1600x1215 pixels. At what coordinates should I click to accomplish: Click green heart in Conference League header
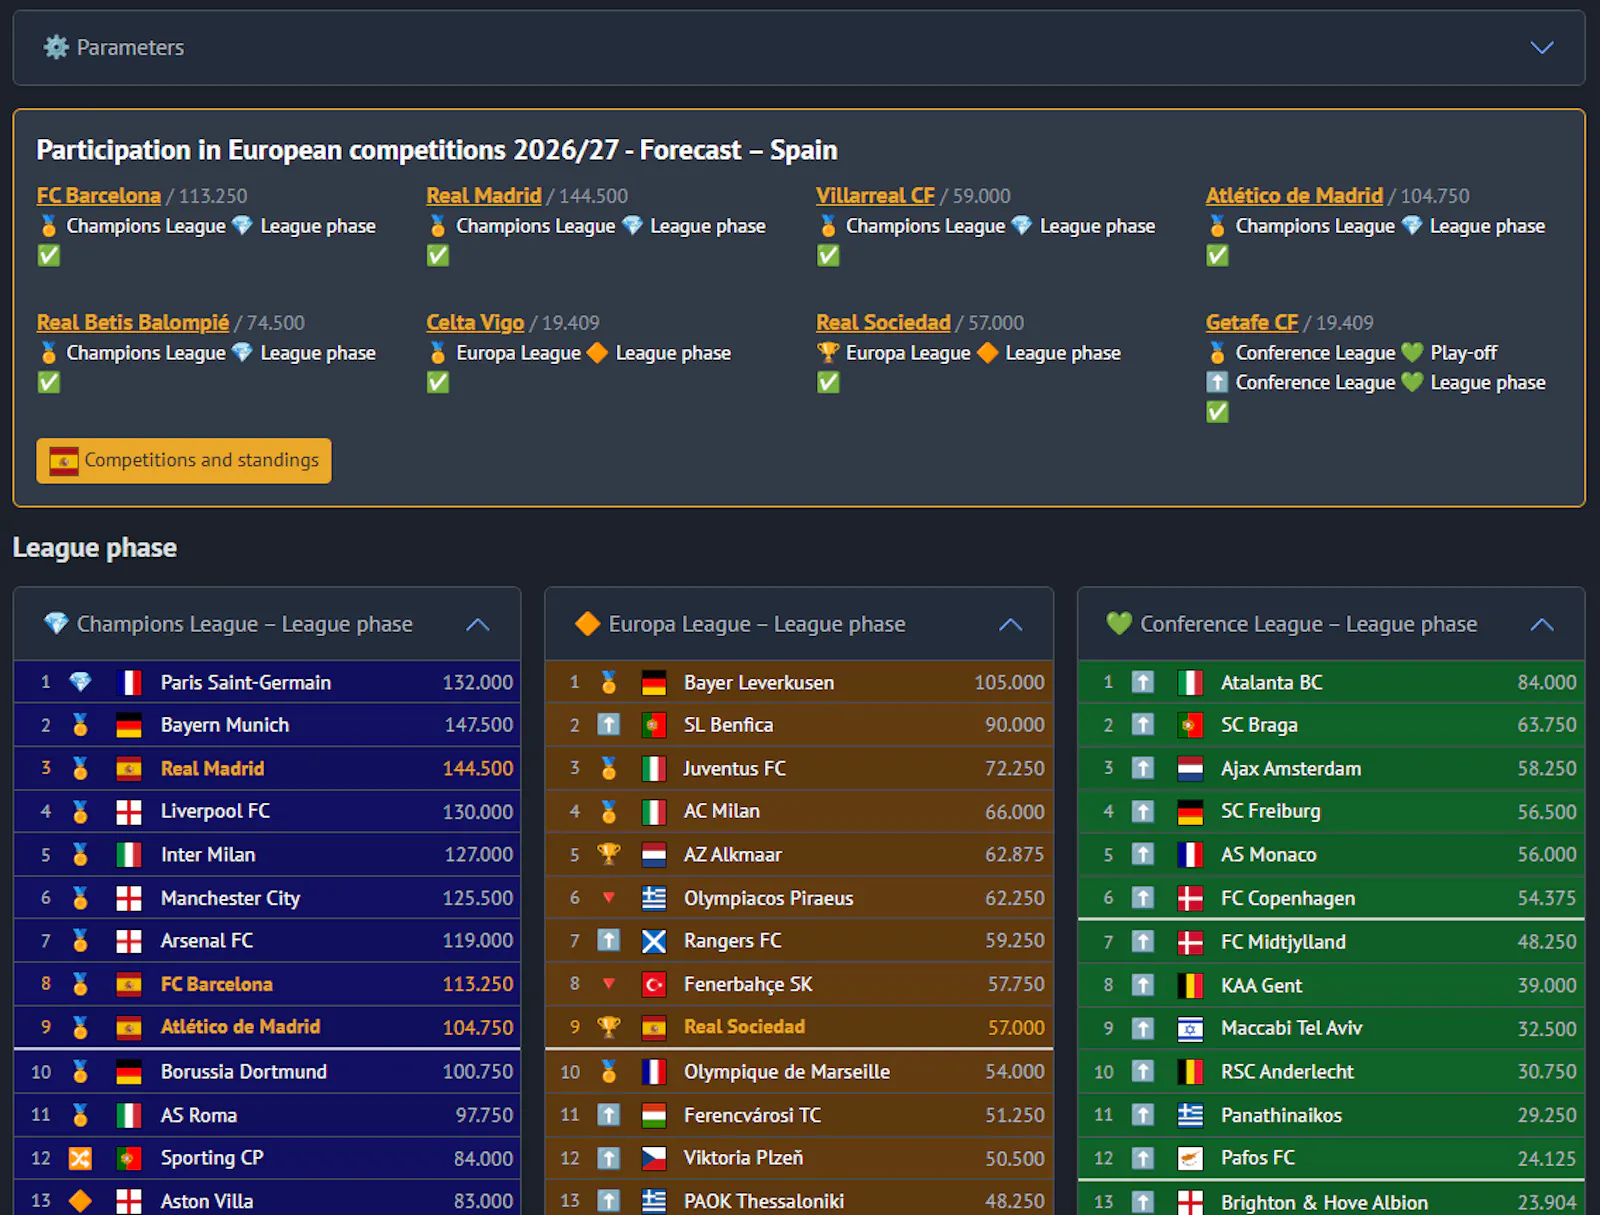click(x=1119, y=624)
